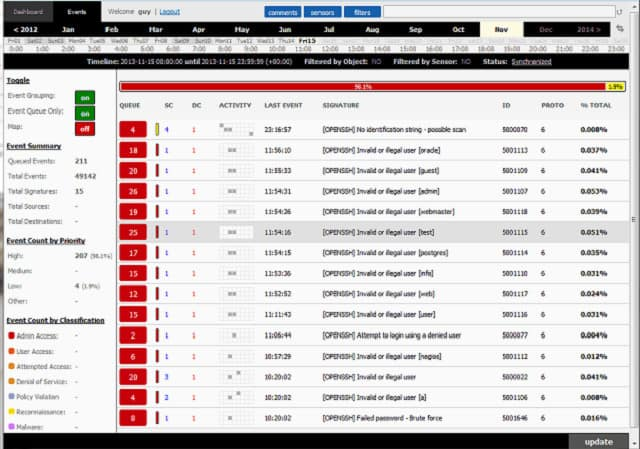This screenshot has width=640, height=449.
Task: Select the Jan month
Action: [x=68, y=29]
